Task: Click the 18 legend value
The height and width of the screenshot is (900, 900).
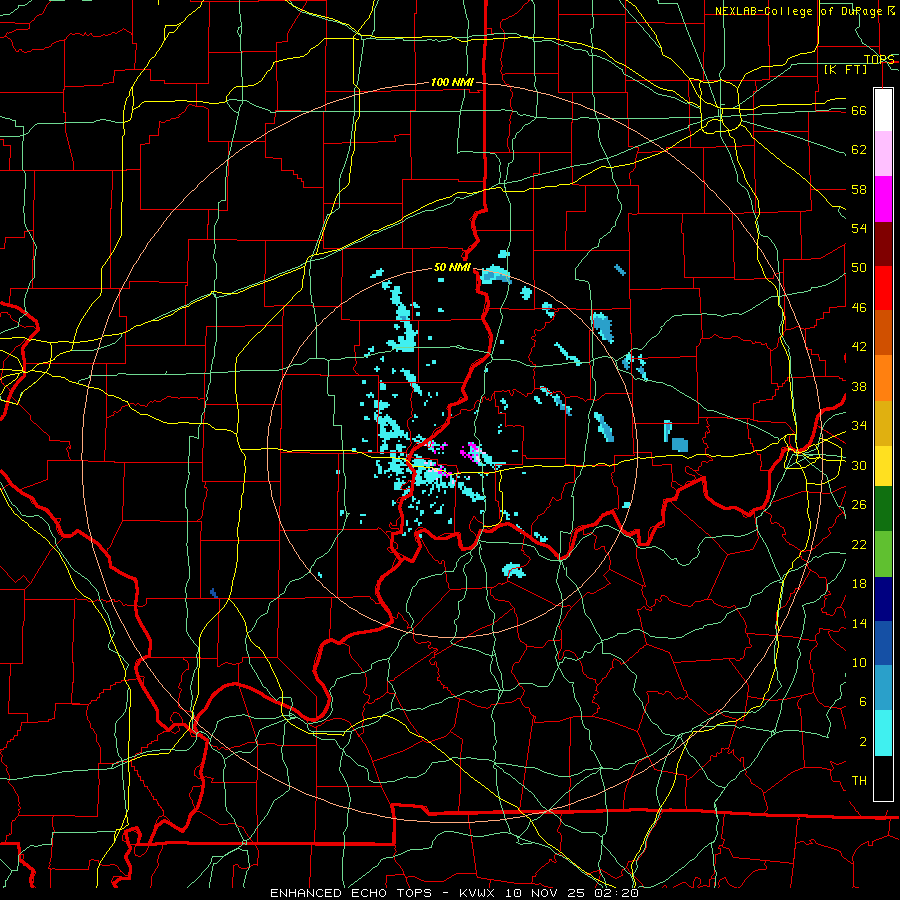Action: pos(859,584)
